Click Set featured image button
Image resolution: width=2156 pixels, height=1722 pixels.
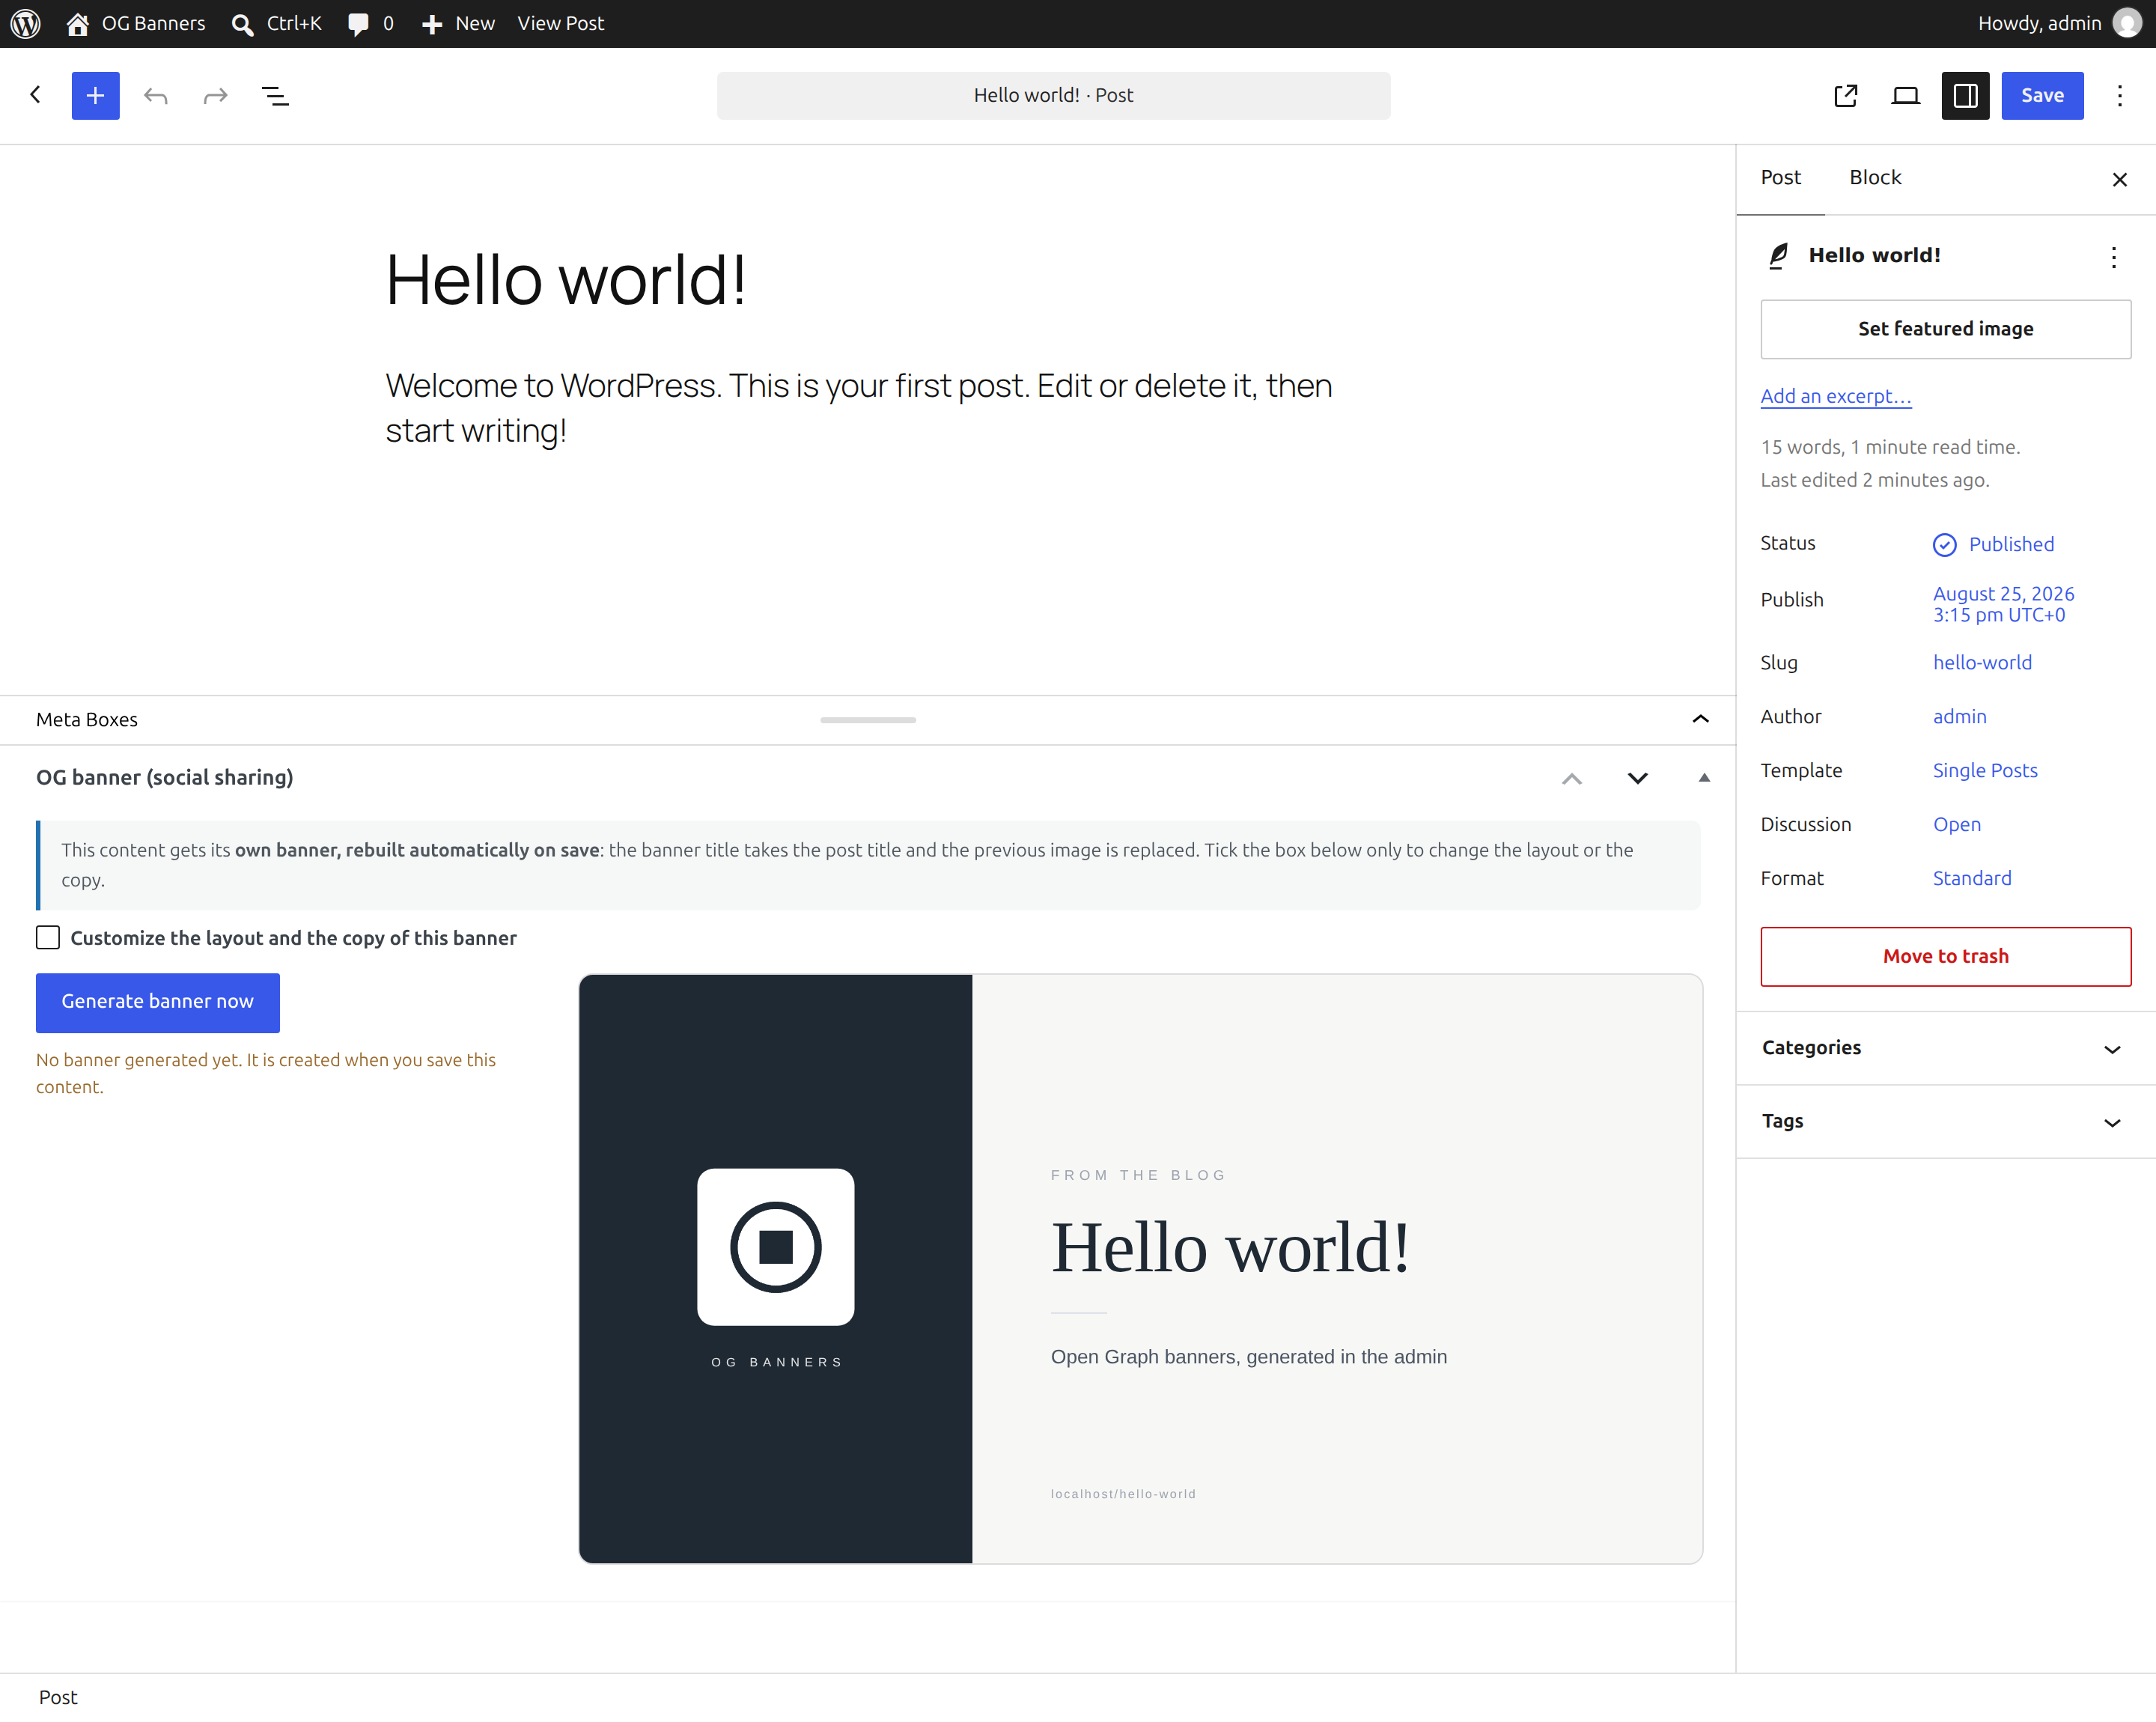click(x=1945, y=329)
